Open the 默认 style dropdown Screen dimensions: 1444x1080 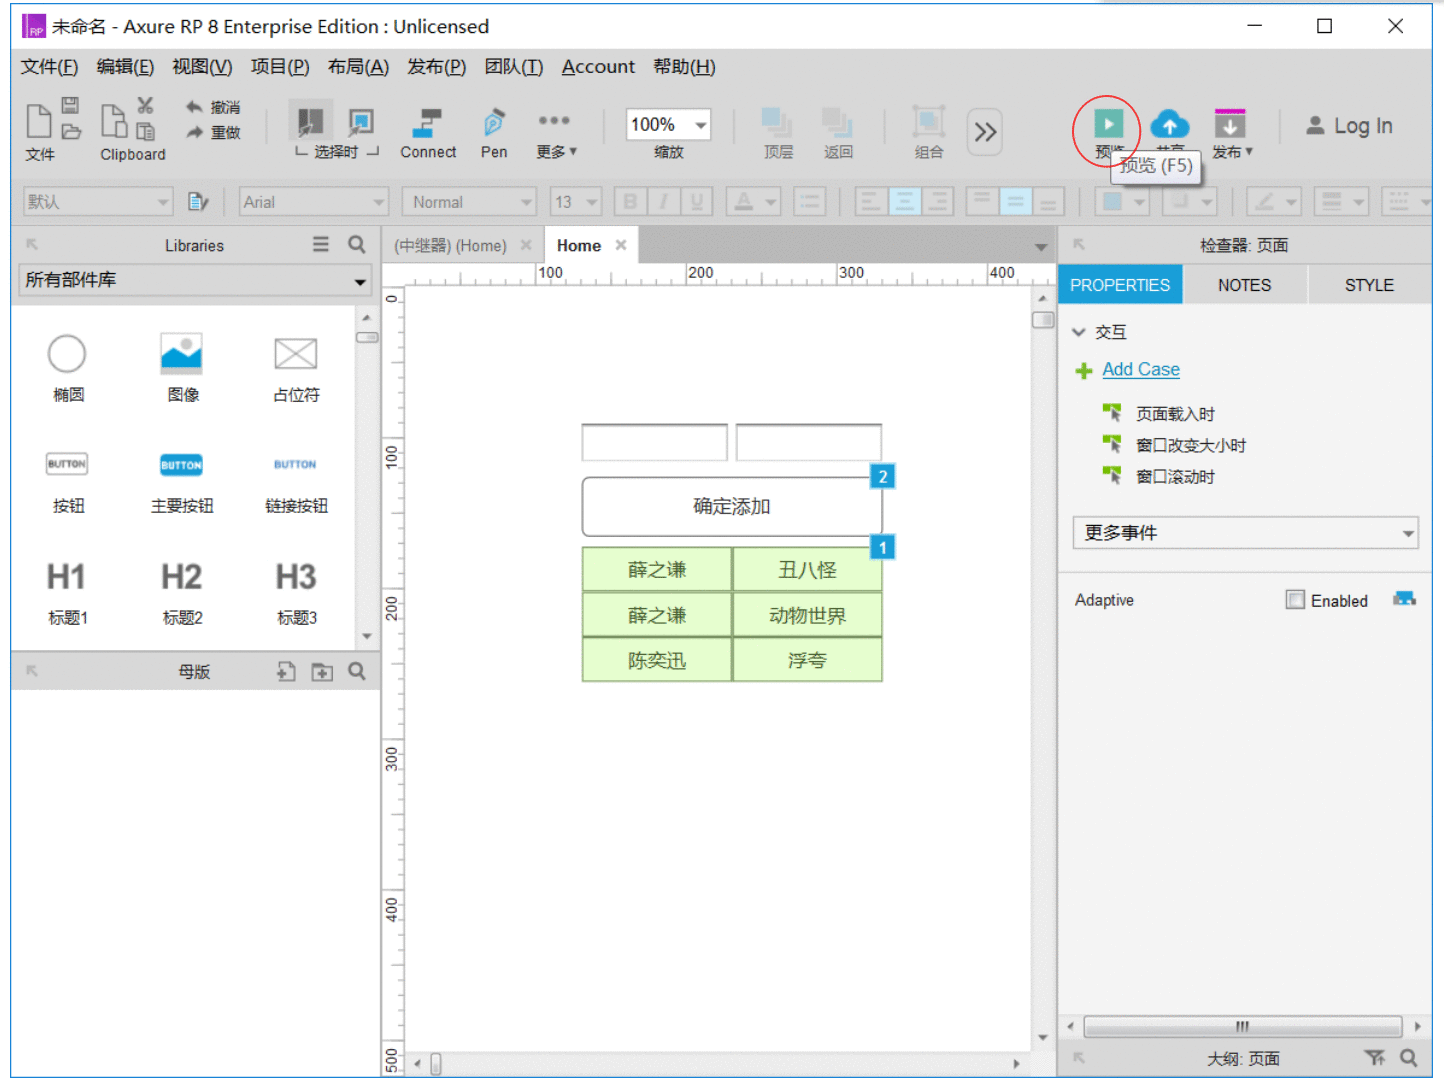(x=98, y=202)
